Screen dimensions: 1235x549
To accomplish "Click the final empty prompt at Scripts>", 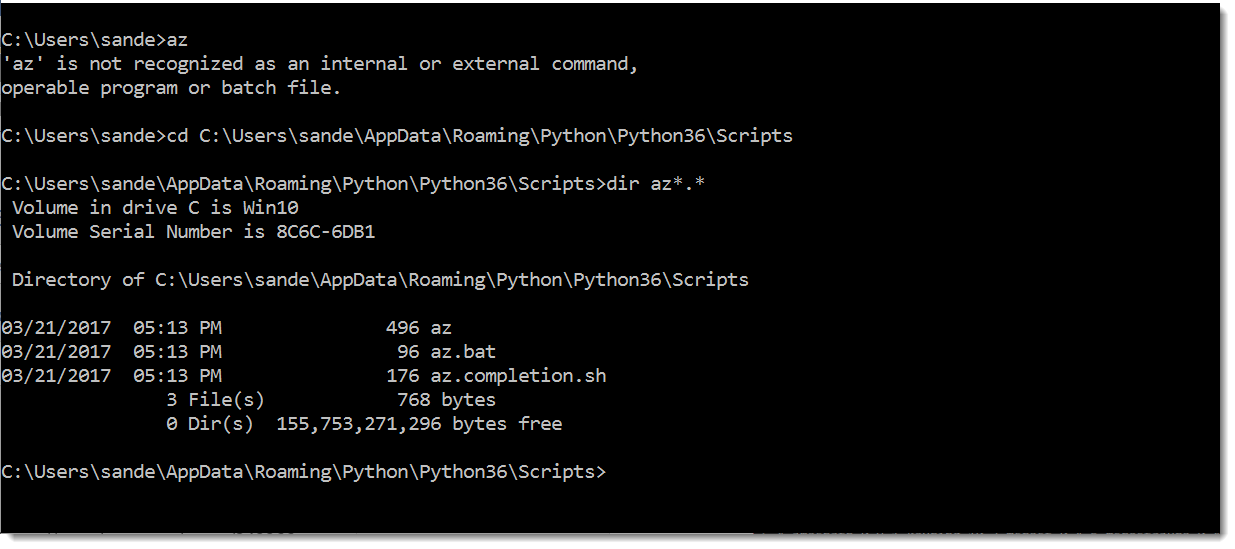I will [303, 472].
